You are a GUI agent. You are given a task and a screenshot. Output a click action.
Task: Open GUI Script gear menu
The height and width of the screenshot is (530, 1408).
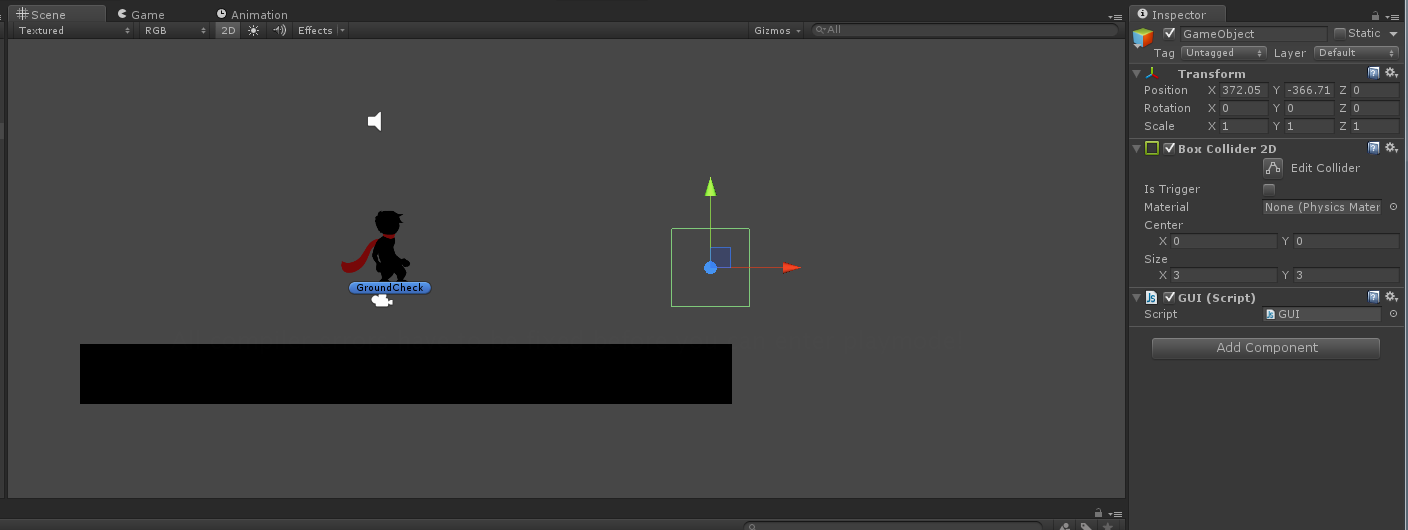coord(1390,297)
